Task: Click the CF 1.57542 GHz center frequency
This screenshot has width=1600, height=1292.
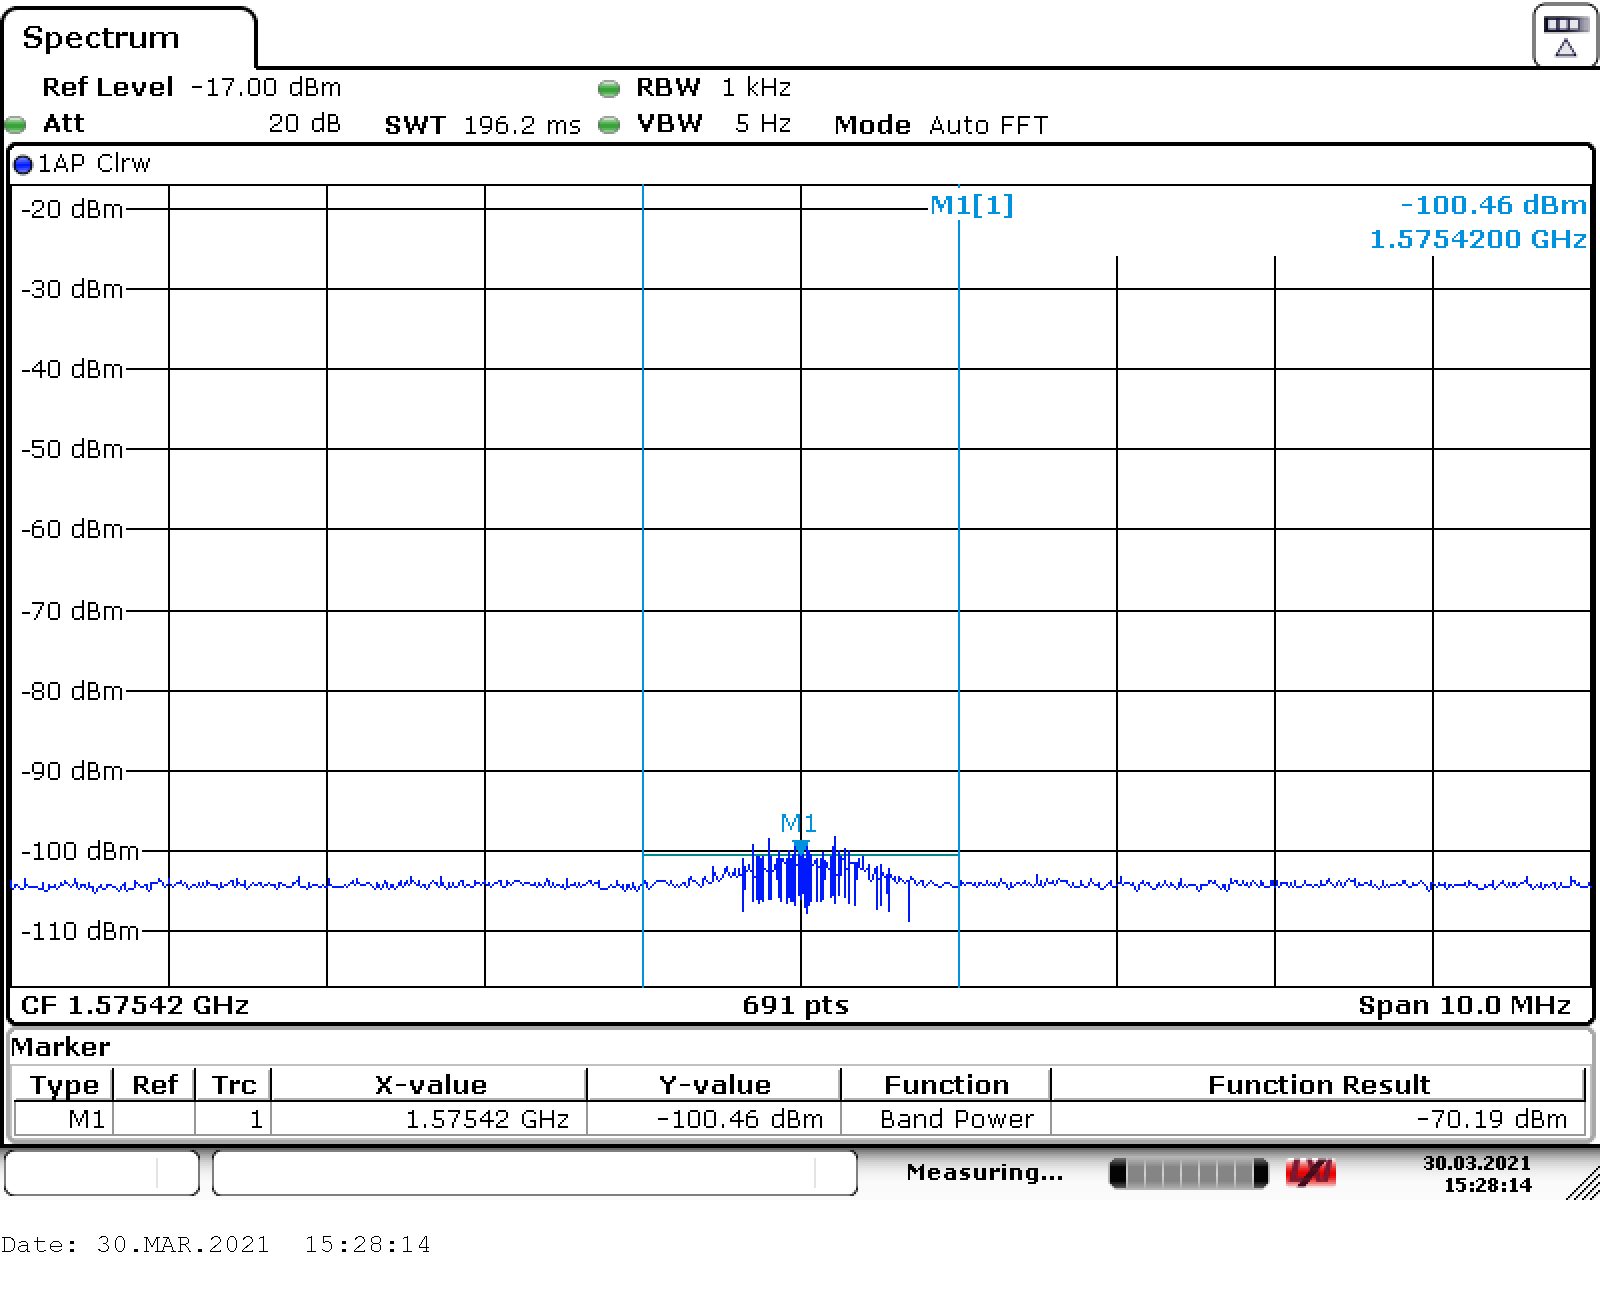Action: point(135,1005)
